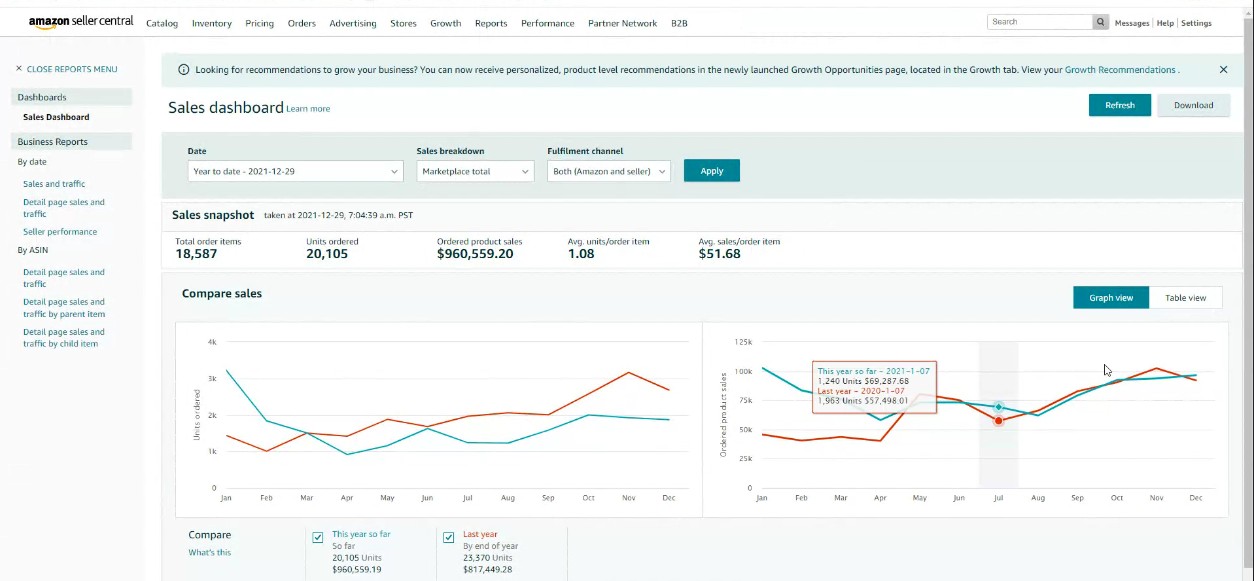
Task: Click the What's this link
Action: point(210,552)
